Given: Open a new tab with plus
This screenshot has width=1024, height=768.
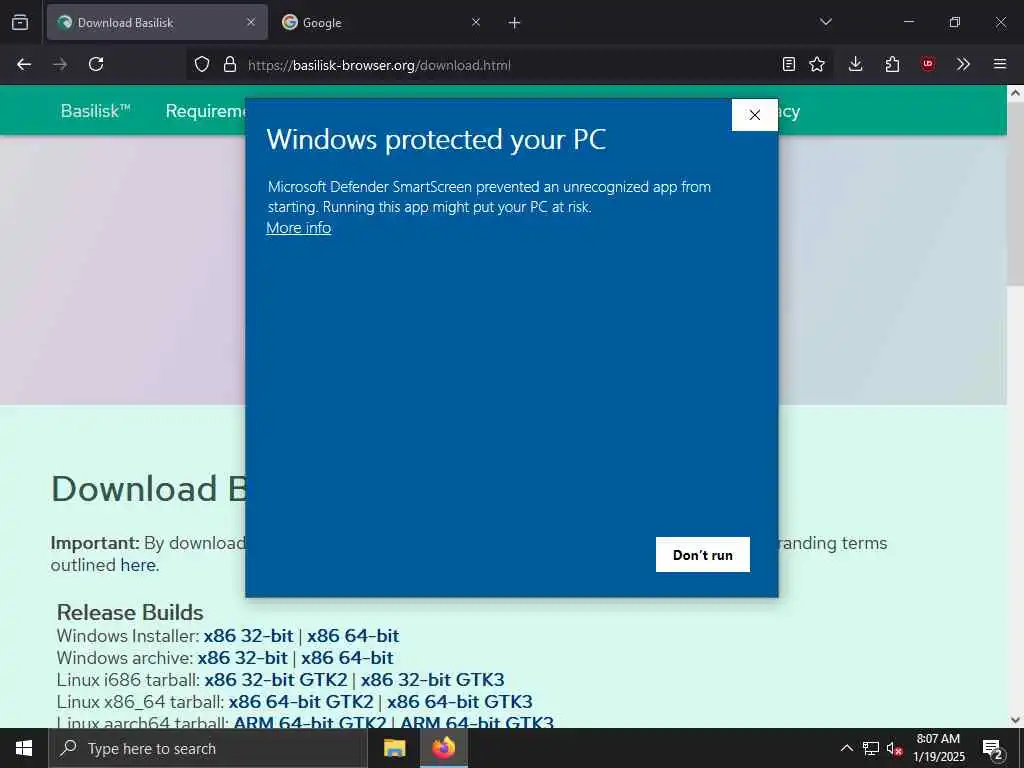Looking at the screenshot, I should pyautogui.click(x=515, y=23).
